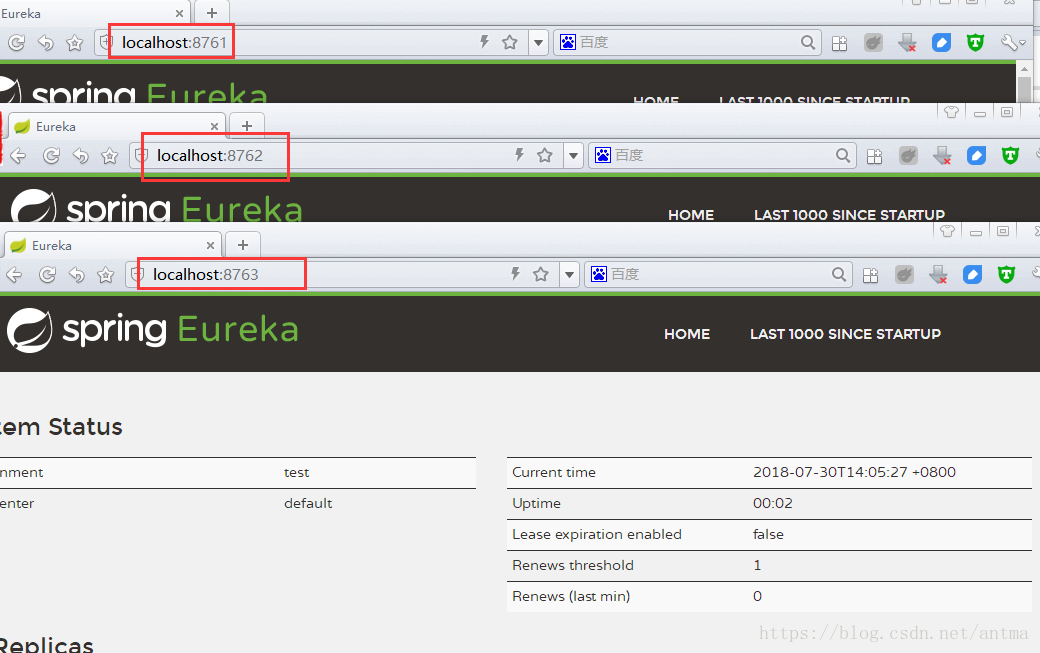Click the search magnifier in localhost:8761 window

[807, 42]
